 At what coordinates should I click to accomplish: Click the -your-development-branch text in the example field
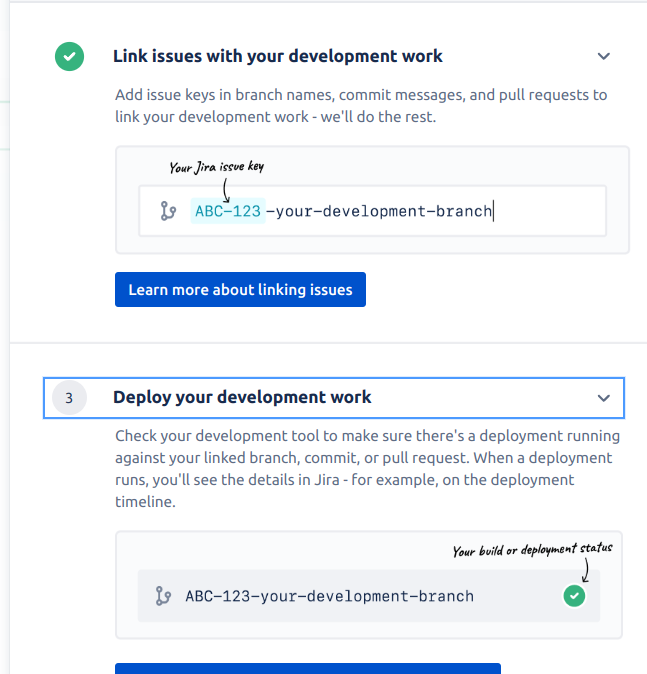[379, 211]
